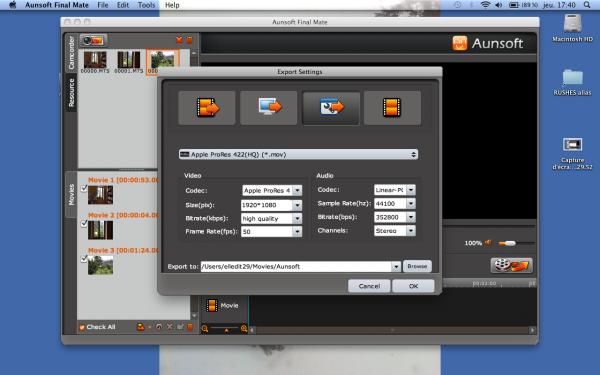Image resolution: width=600 pixels, height=375 pixels.
Task: Toggle the Movie 3 checkbox
Action: click(84, 259)
